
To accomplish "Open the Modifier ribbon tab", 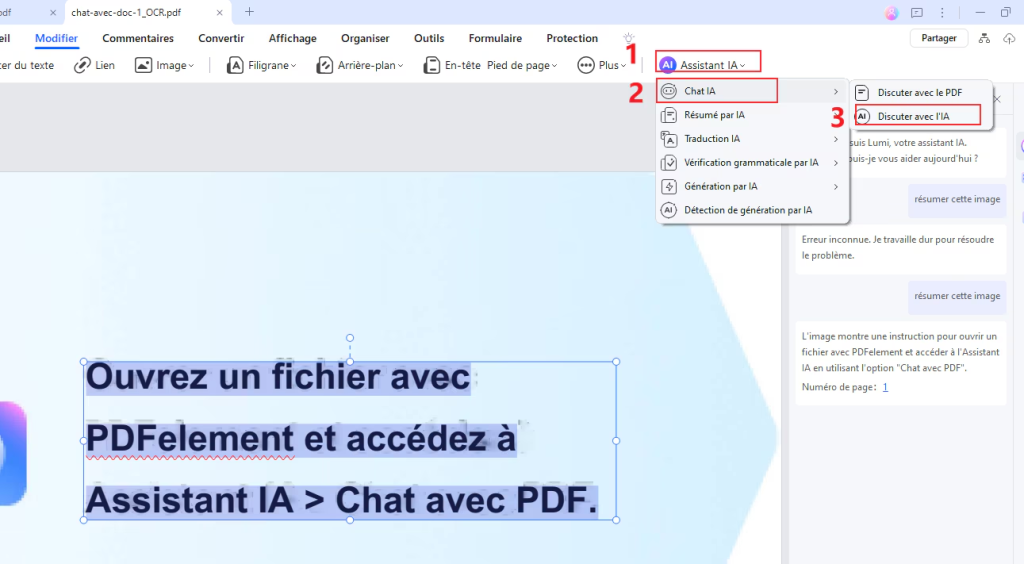I will 56,39.
